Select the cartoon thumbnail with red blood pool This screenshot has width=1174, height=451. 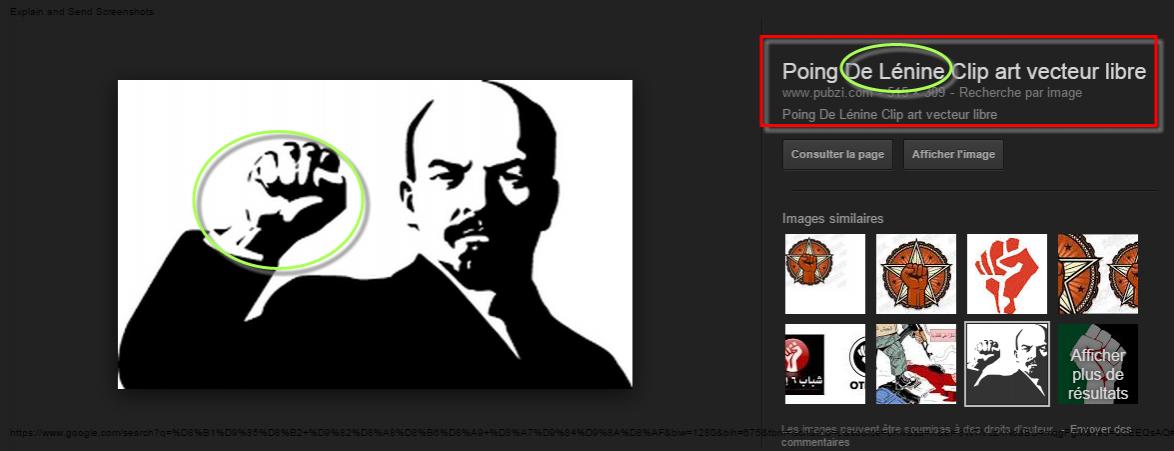click(916, 364)
